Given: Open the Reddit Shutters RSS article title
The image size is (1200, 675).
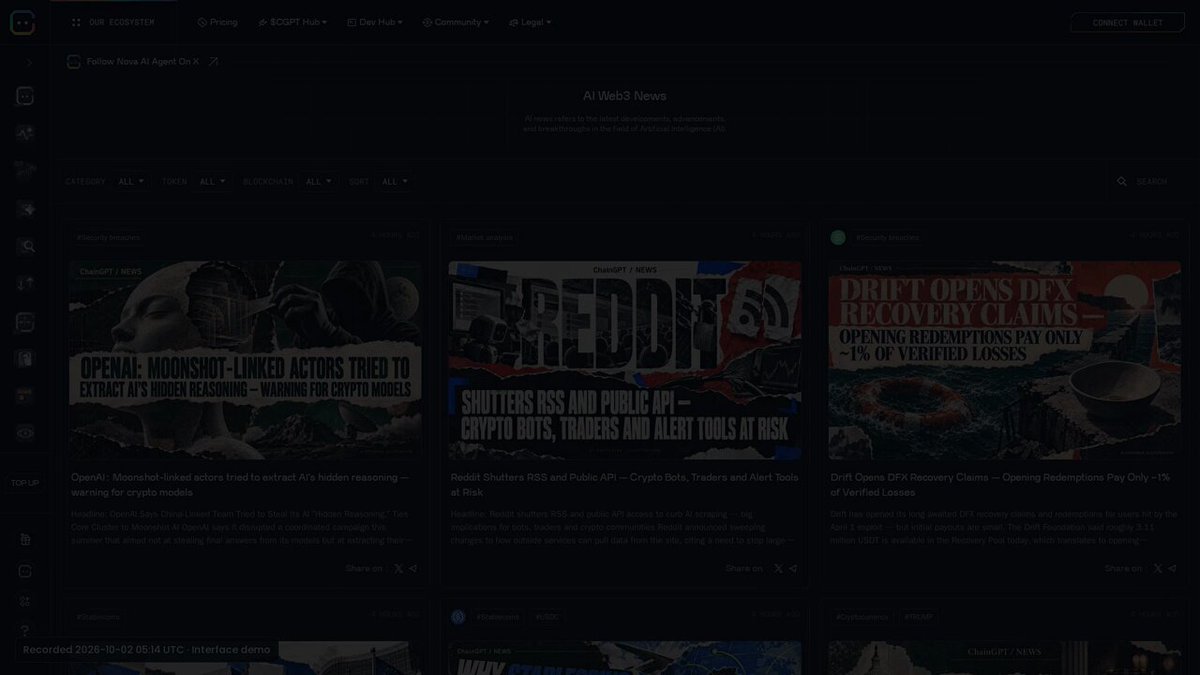Looking at the screenshot, I should (x=624, y=485).
